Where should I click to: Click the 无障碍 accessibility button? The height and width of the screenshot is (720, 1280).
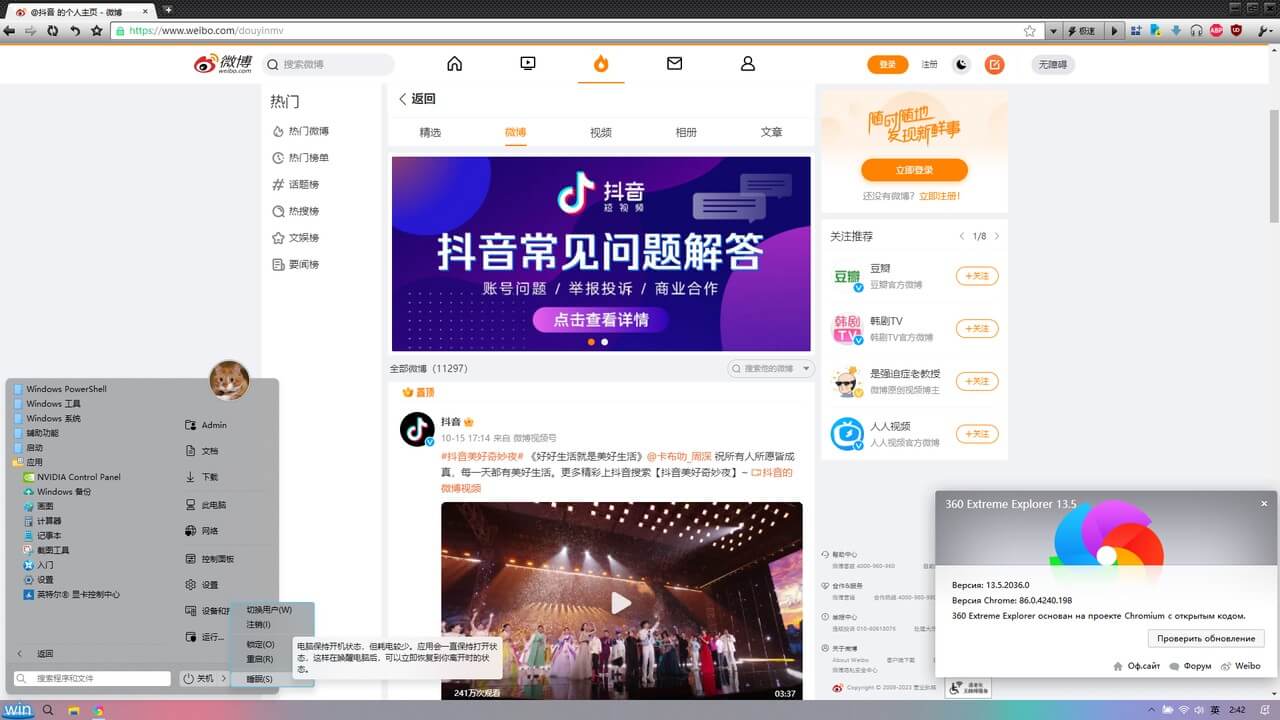[1053, 64]
